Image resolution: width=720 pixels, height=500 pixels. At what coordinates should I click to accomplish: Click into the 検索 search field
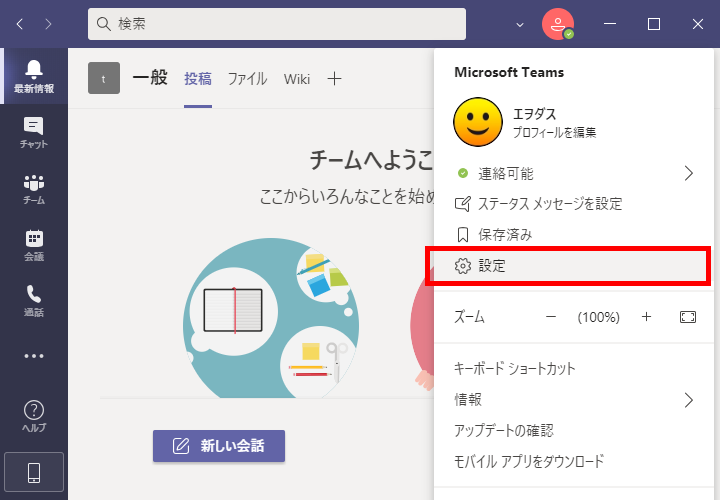click(x=277, y=24)
